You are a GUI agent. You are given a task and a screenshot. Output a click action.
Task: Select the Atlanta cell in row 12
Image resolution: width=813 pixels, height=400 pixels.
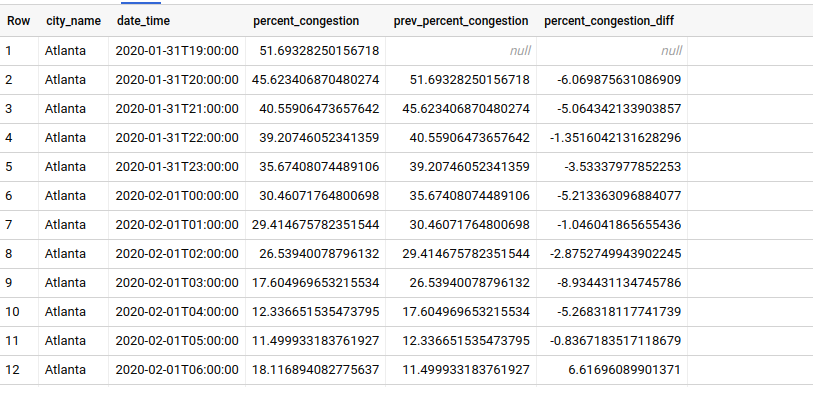point(66,369)
